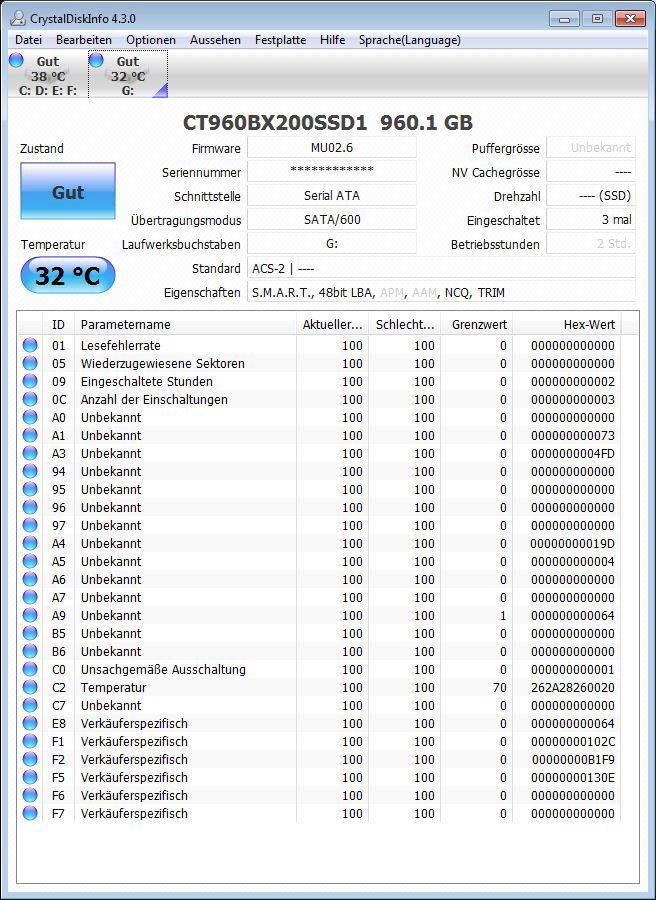The height and width of the screenshot is (900, 656).
Task: Click the status orb in row E8
Action: tap(30, 723)
